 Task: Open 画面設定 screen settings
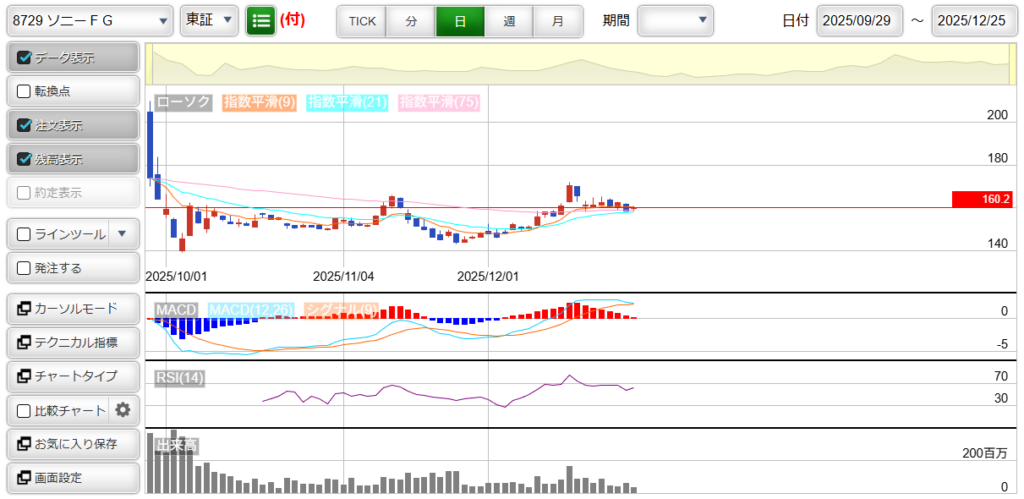[x=72, y=477]
